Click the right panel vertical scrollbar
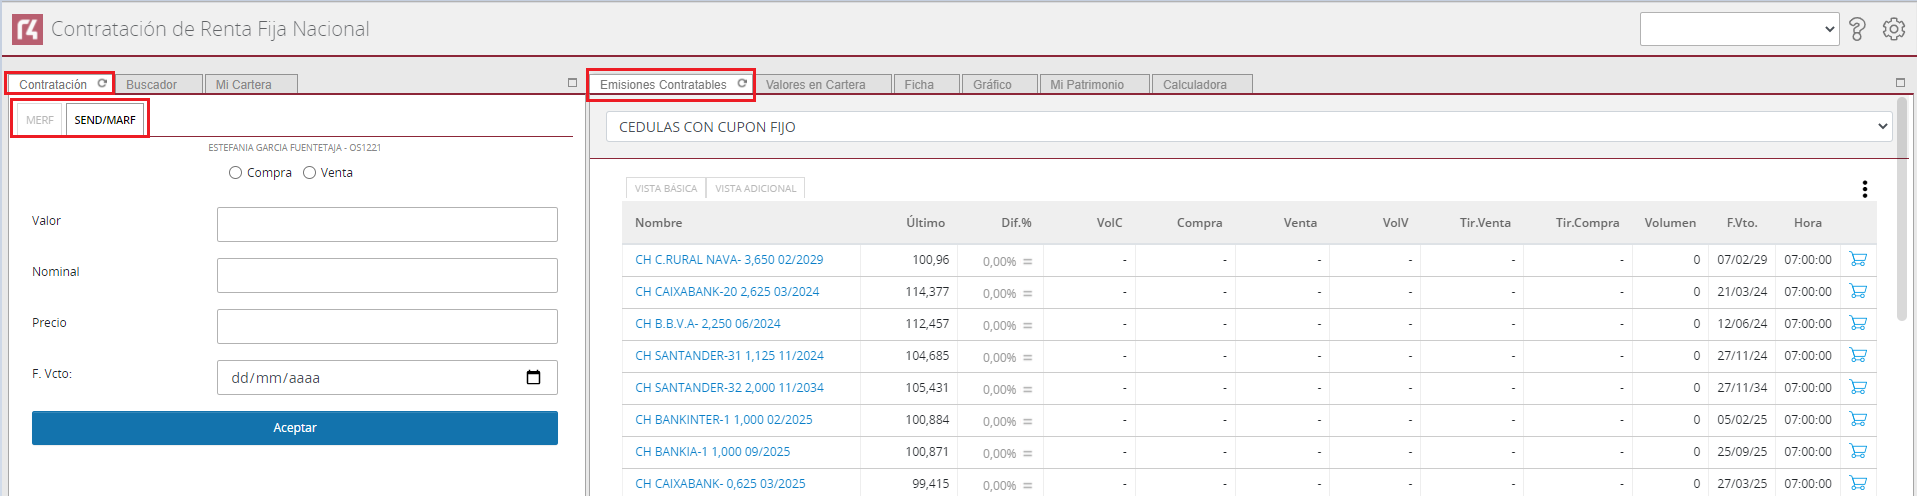The height and width of the screenshot is (496, 1917). coord(1902,210)
